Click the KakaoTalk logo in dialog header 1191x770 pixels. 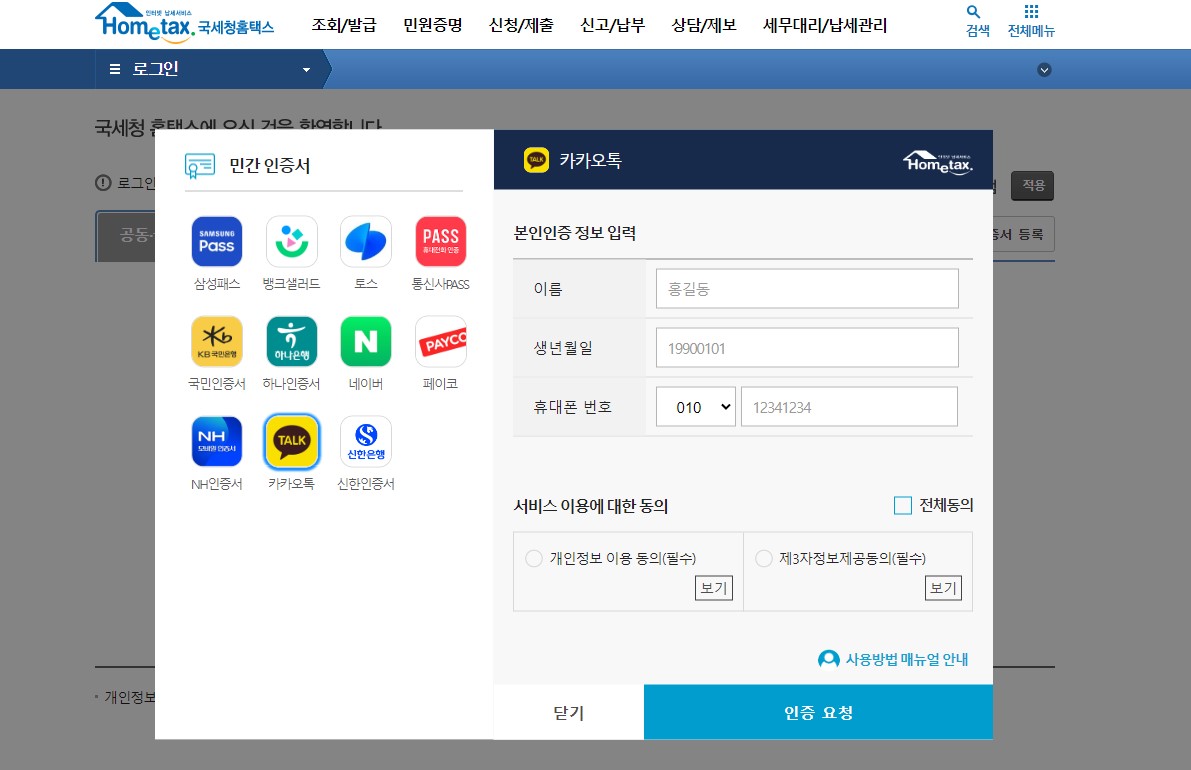click(536, 159)
